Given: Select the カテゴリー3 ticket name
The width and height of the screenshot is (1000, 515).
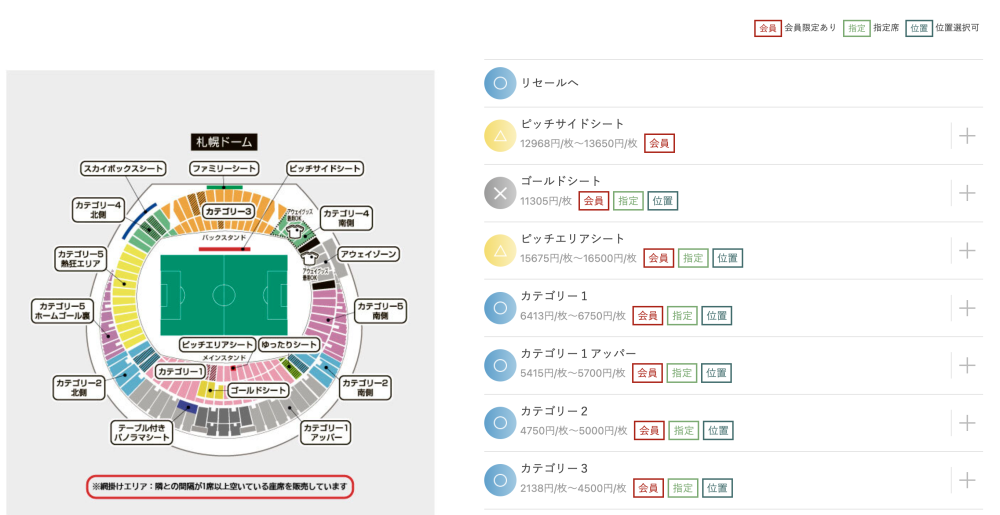Looking at the screenshot, I should (x=554, y=468).
